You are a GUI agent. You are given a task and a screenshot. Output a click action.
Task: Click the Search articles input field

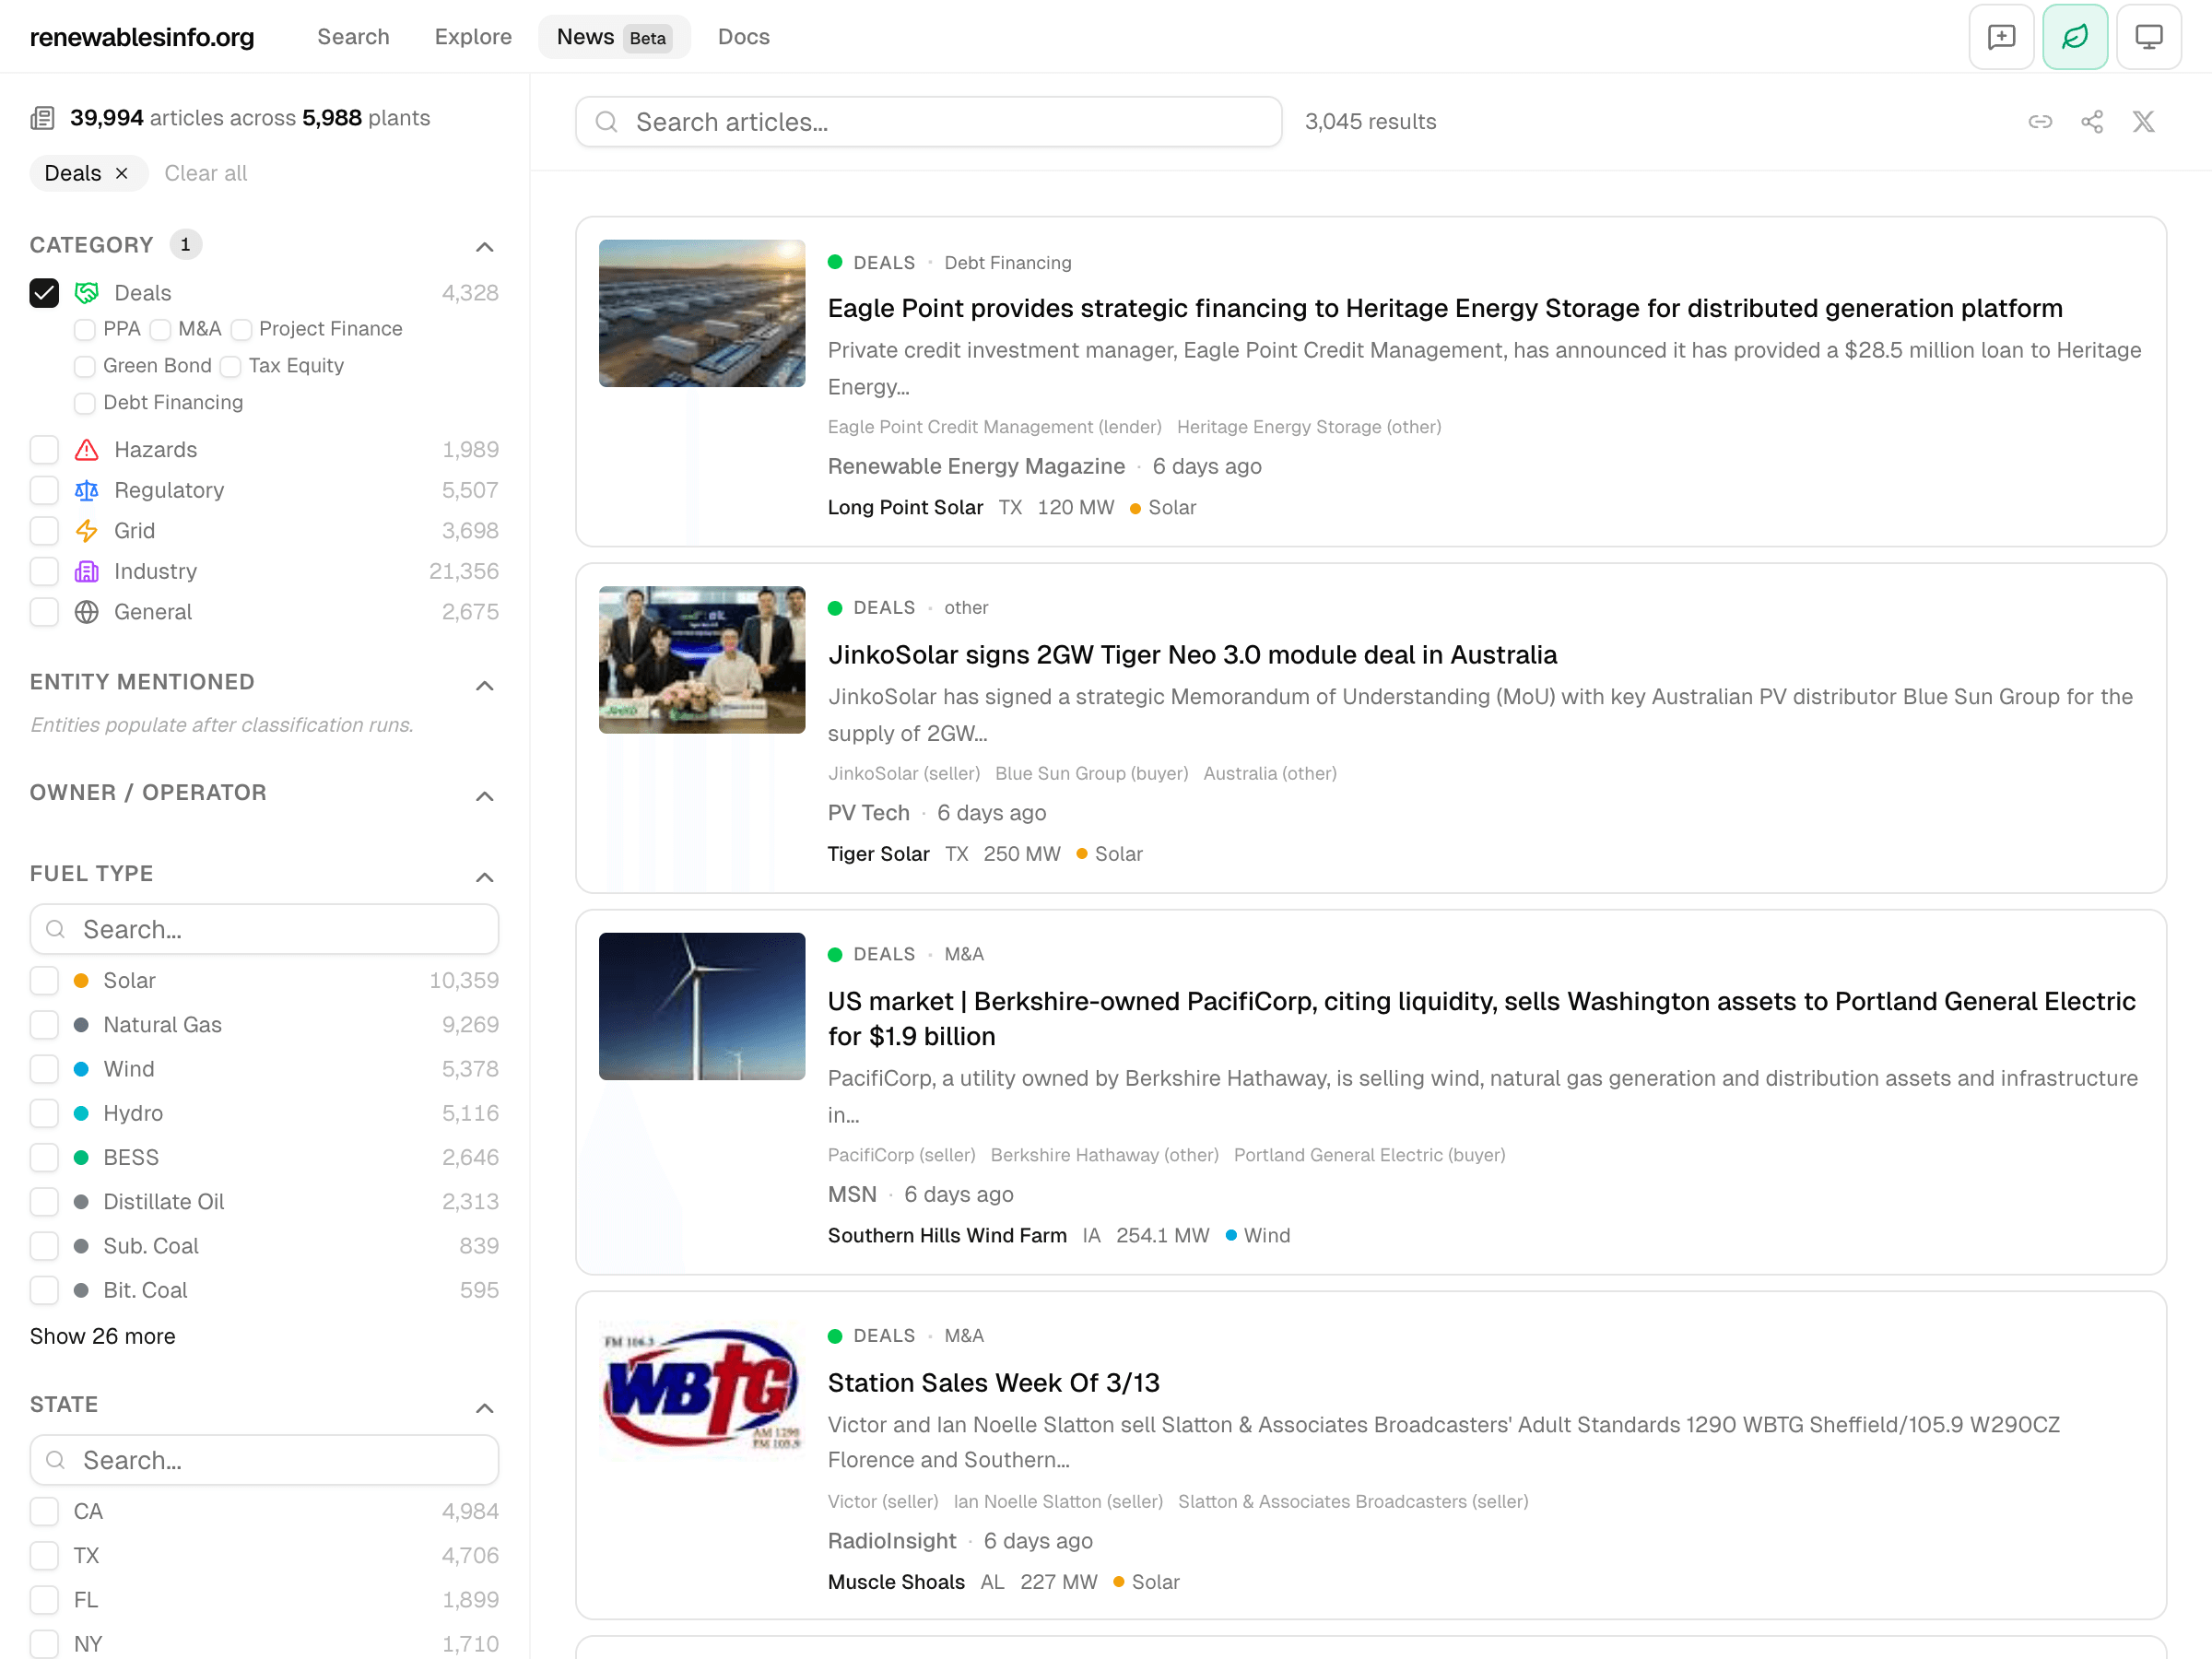pyautogui.click(x=928, y=121)
